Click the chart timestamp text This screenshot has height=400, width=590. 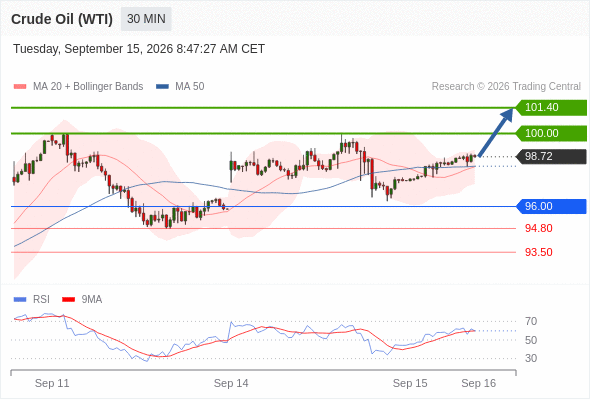coord(139,49)
